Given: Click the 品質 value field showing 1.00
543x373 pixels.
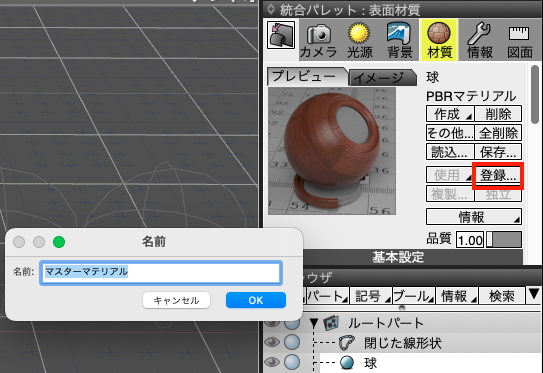Looking at the screenshot, I should (470, 240).
